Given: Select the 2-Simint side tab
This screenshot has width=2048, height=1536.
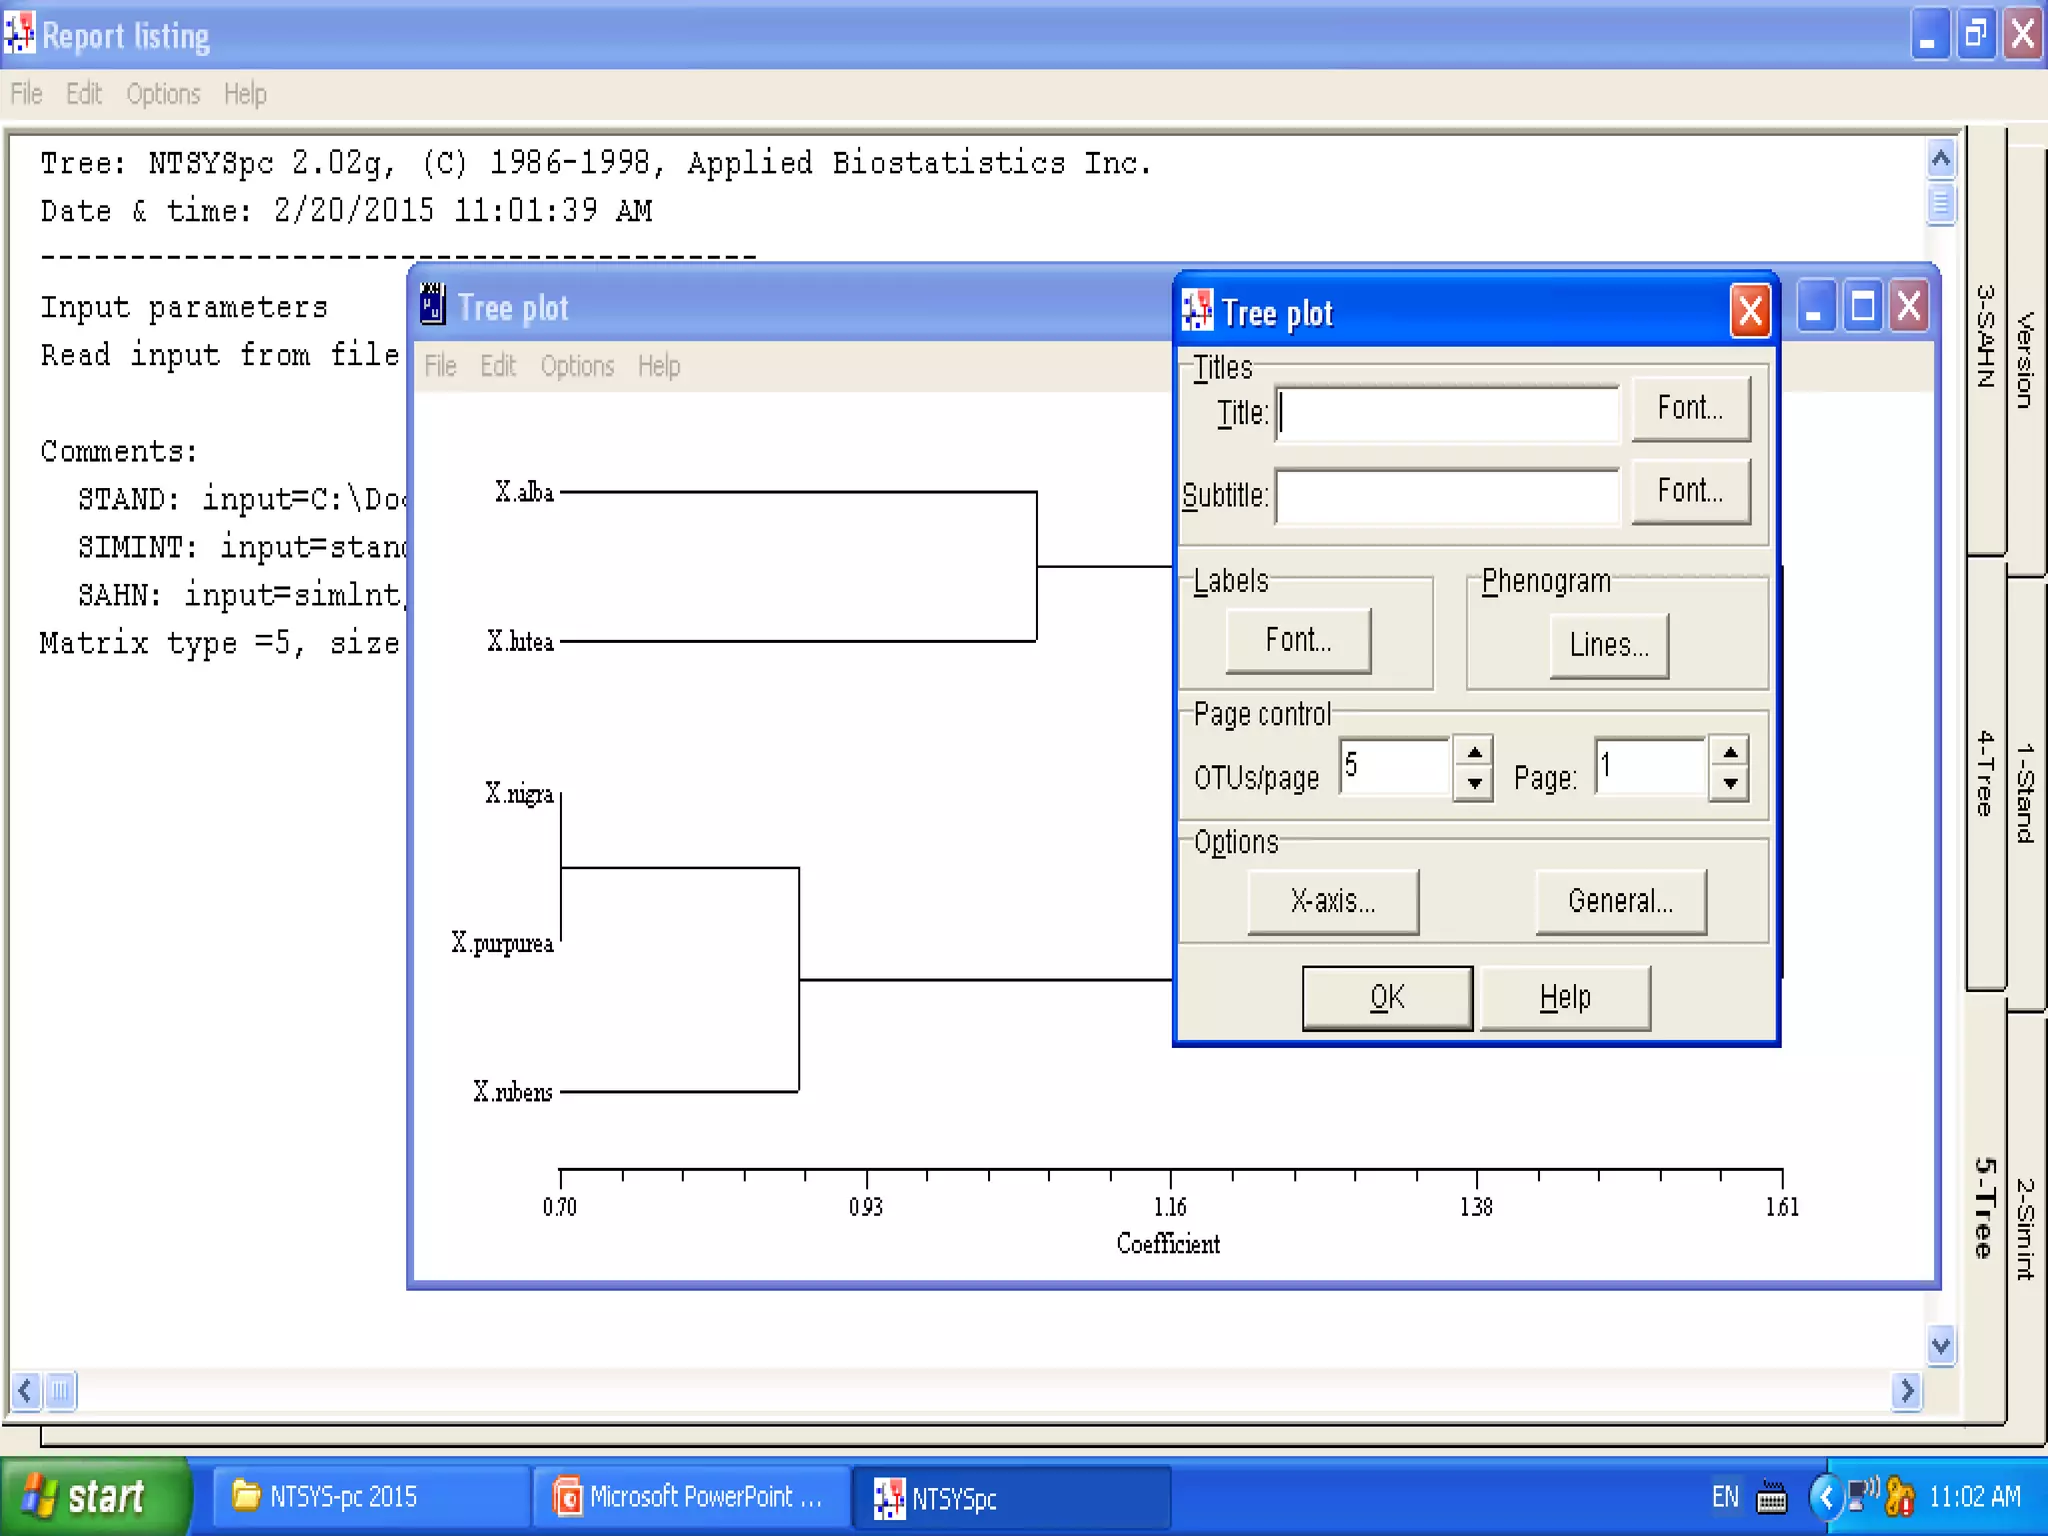Looking at the screenshot, I should [x=2026, y=1228].
